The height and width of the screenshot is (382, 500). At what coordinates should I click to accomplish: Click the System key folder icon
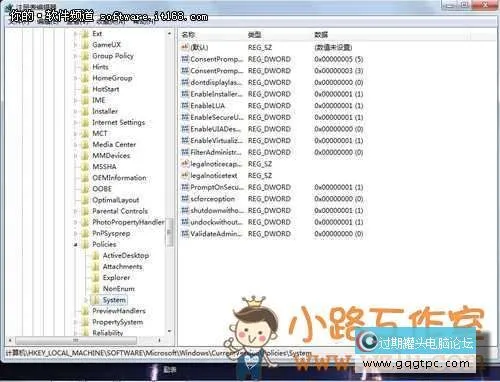pyautogui.click(x=96, y=300)
